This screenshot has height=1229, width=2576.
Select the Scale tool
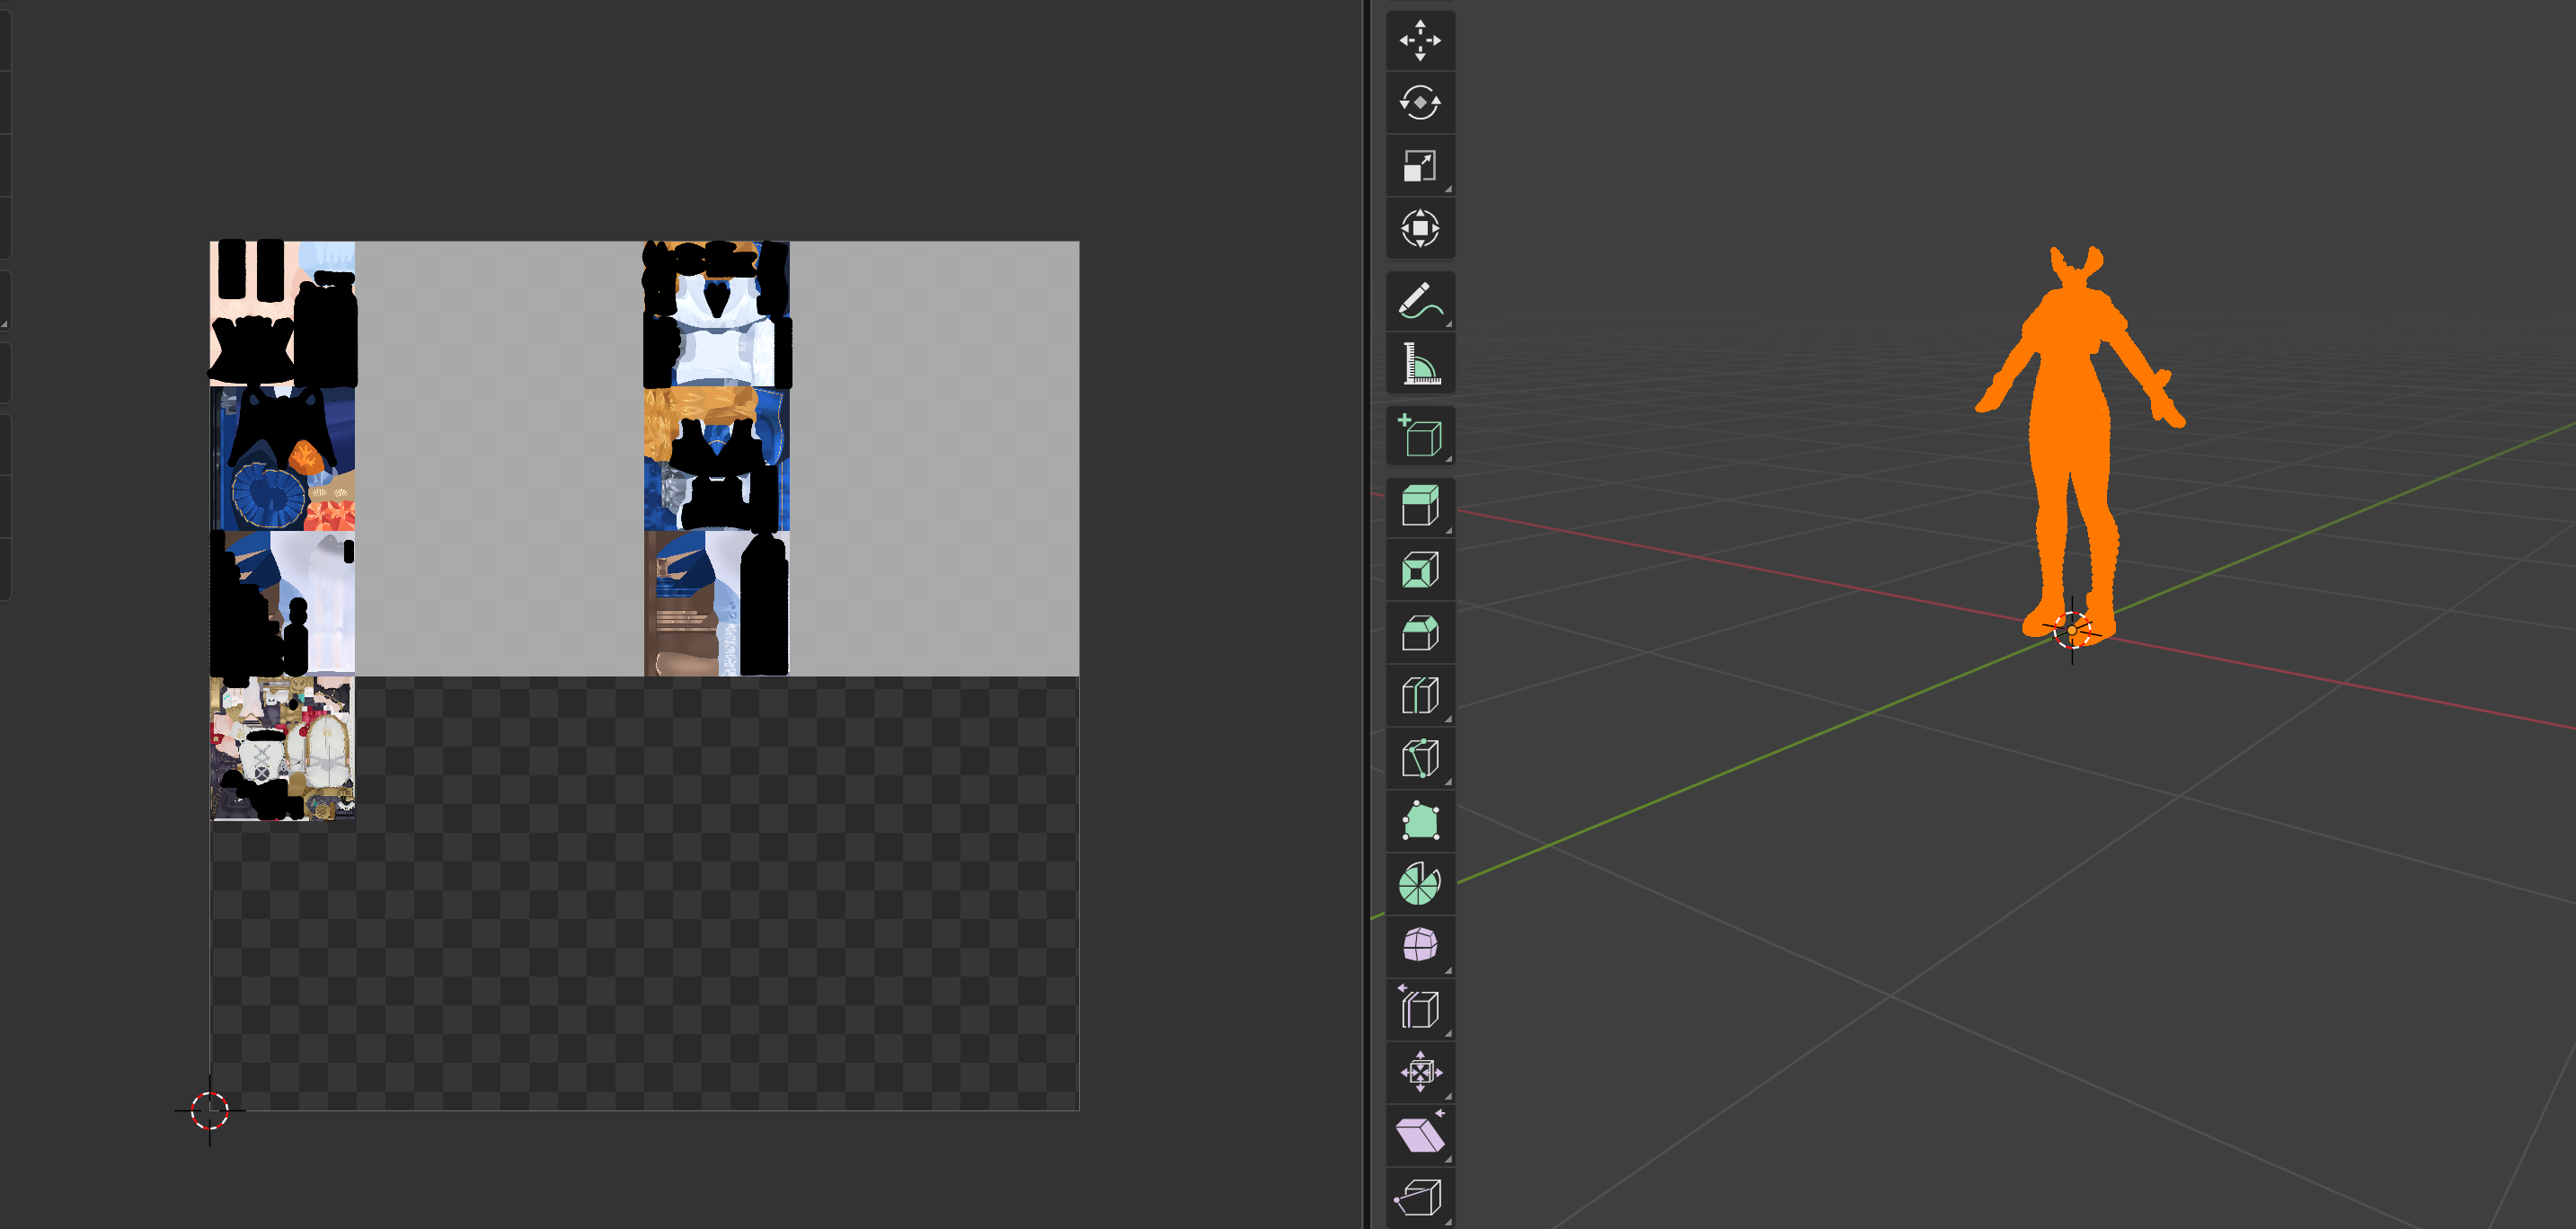pos(1420,166)
